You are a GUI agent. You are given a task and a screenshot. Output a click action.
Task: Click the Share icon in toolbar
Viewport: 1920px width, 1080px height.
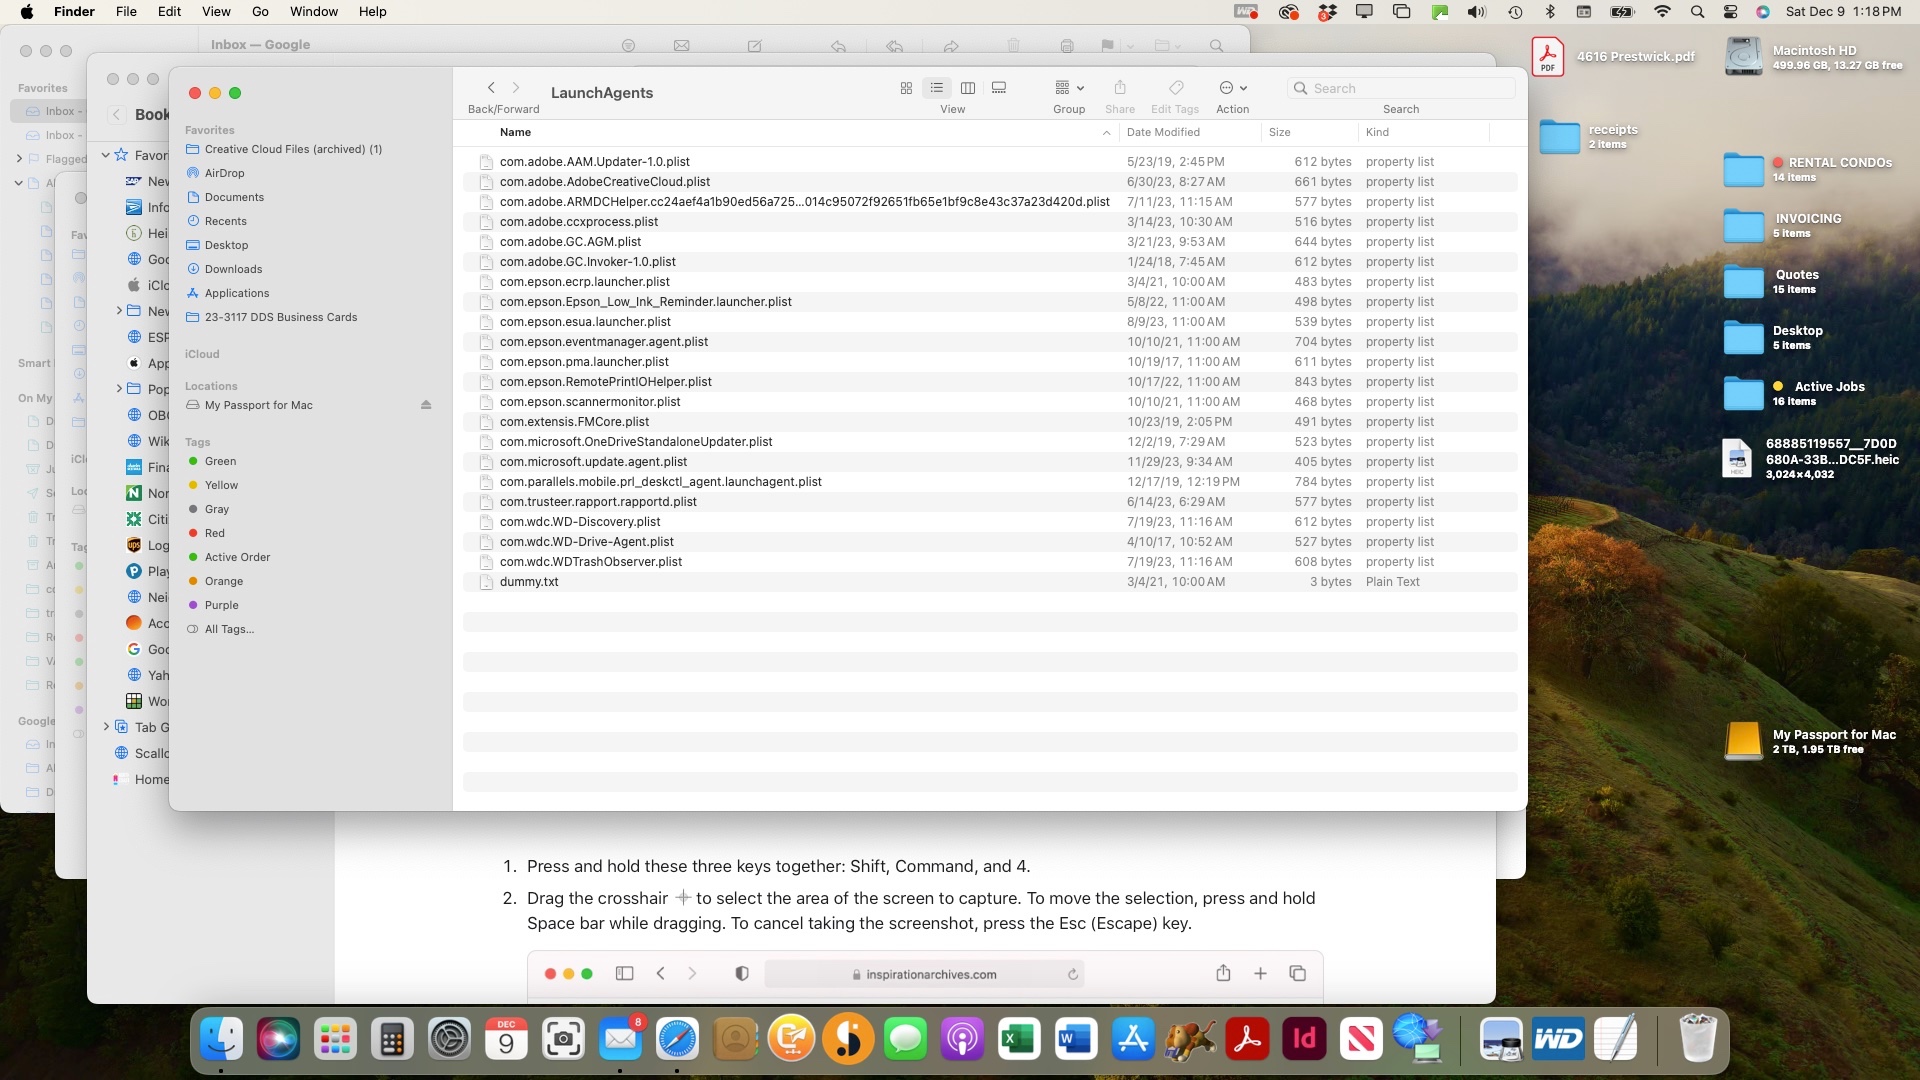(x=1120, y=87)
